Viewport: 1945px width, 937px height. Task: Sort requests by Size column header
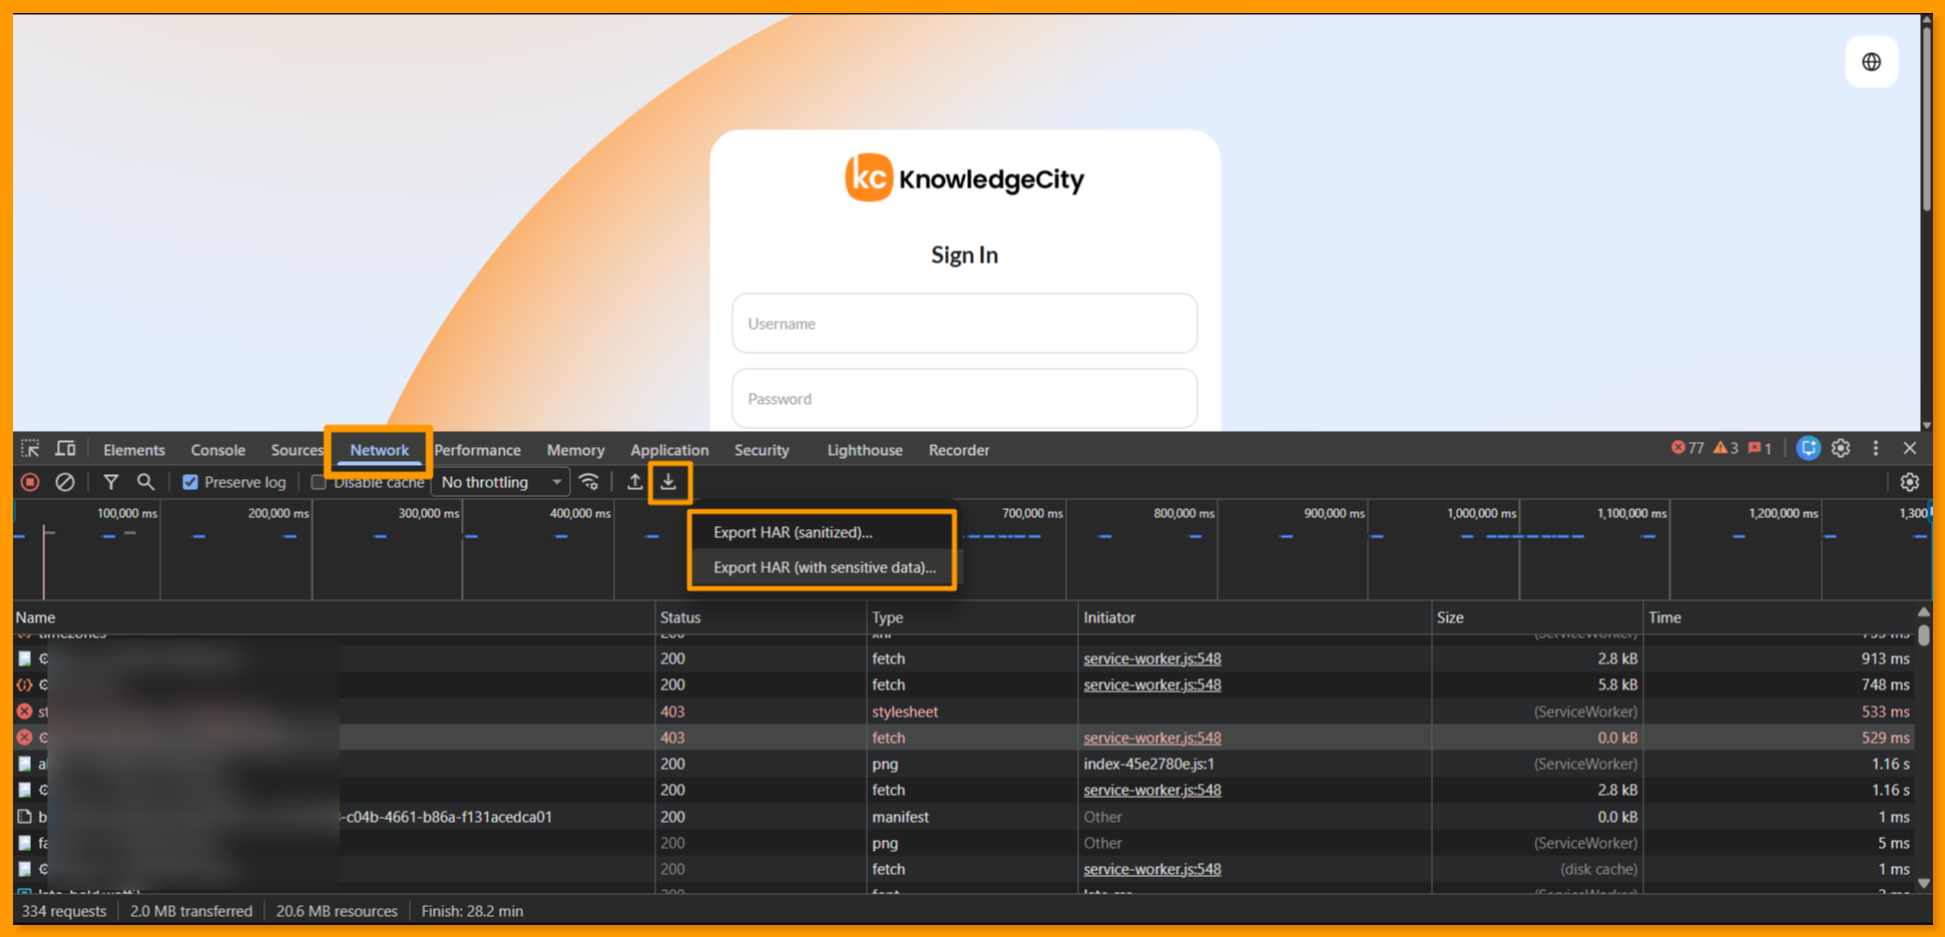click(x=1537, y=617)
